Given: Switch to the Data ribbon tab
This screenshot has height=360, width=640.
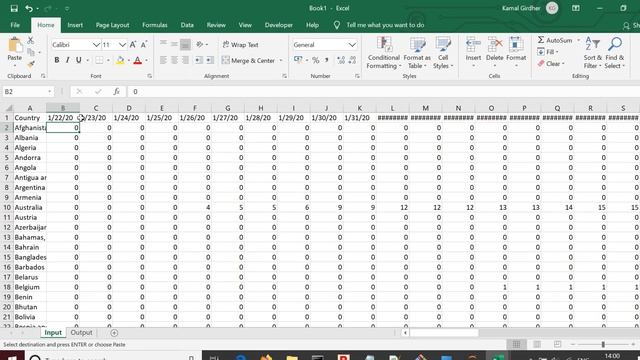Looking at the screenshot, I should pos(187,25).
